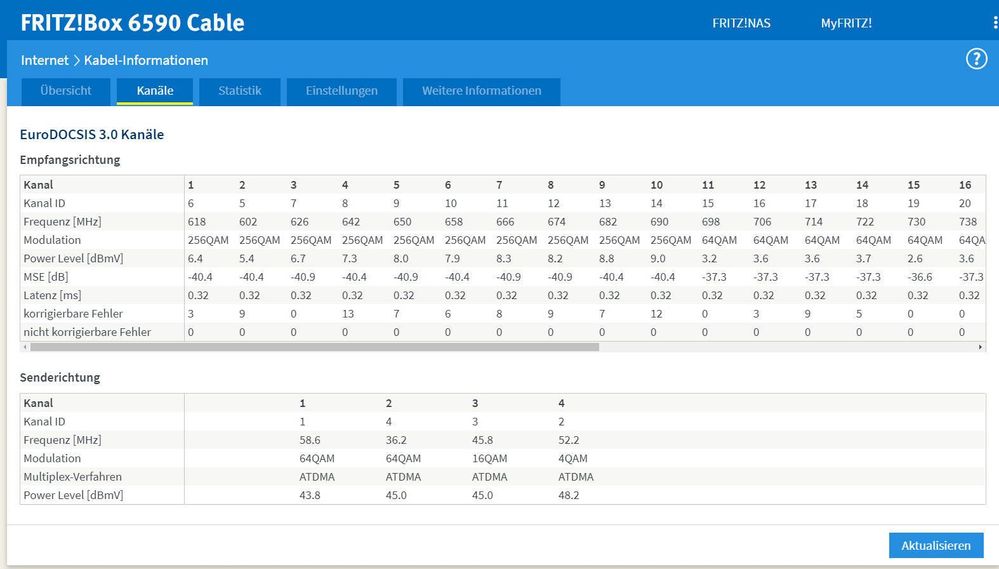Click the upstream frequency 45.8
Viewport: 999px width, 569px height.
[482, 440]
